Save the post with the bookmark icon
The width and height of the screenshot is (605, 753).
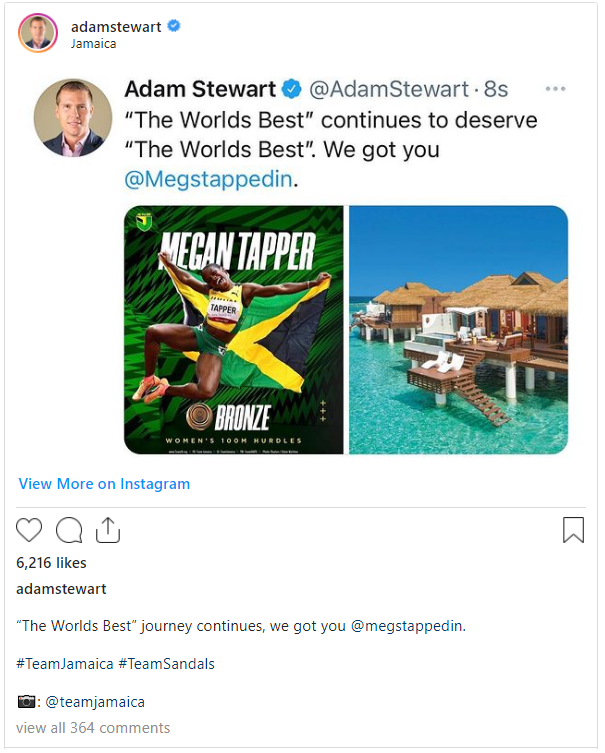click(573, 530)
